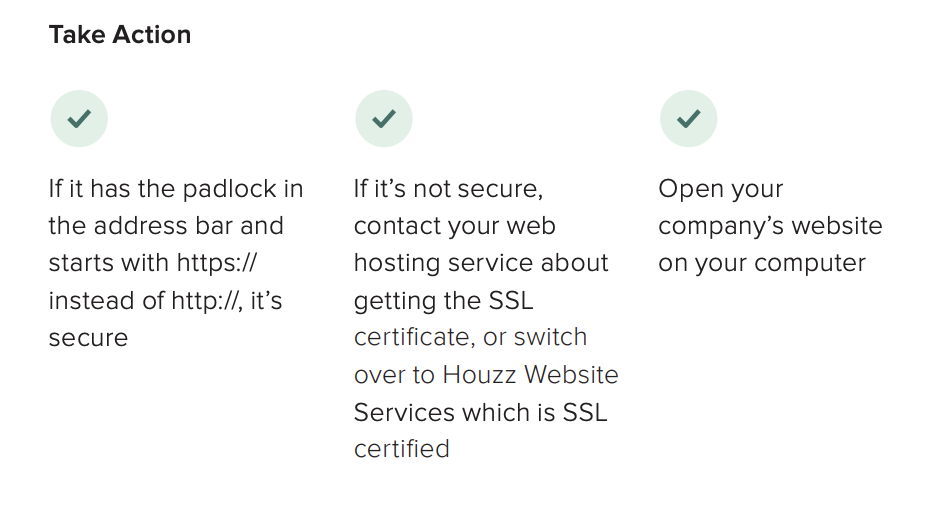Click the "getting the SSL" line
The image size is (948, 514).
point(445,300)
